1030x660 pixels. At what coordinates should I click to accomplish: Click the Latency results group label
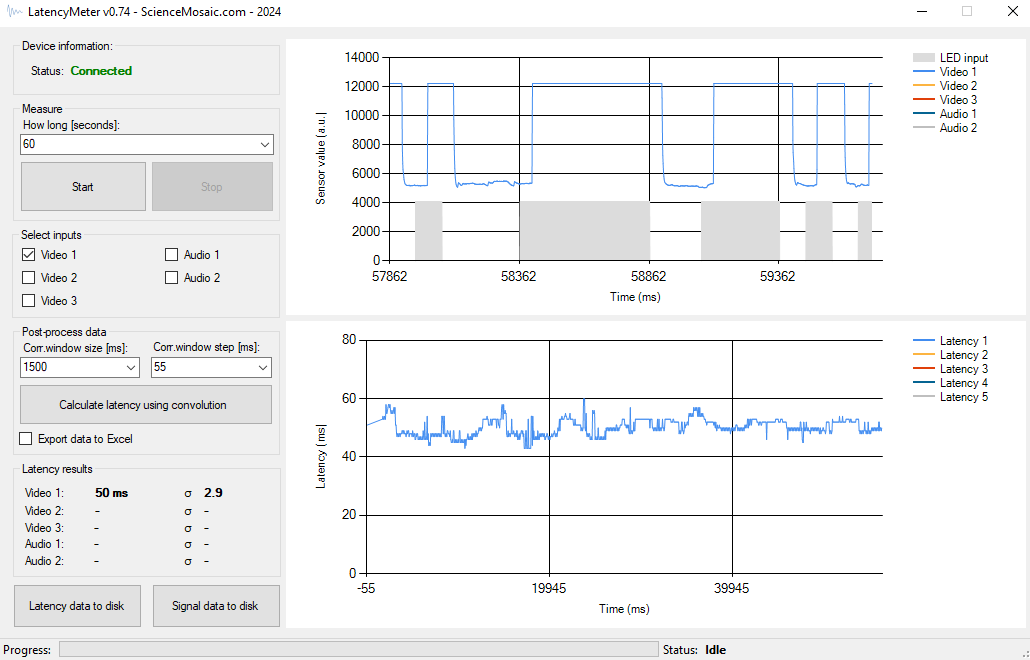click(x=57, y=469)
